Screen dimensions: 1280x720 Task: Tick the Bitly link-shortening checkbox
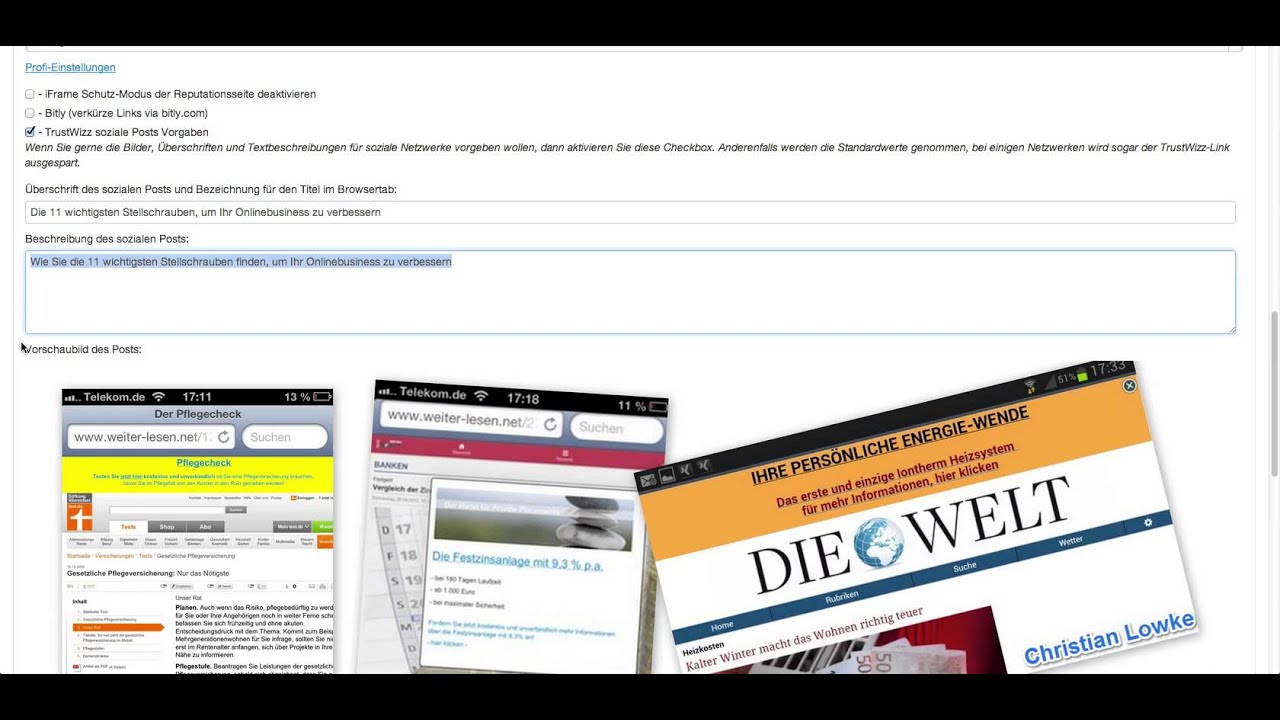pos(30,113)
